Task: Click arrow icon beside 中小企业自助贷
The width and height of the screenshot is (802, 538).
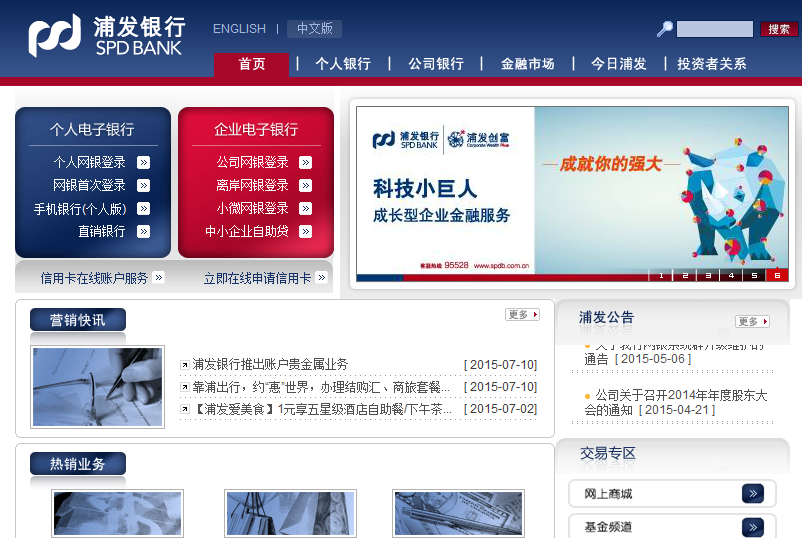Action: pyautogui.click(x=306, y=232)
